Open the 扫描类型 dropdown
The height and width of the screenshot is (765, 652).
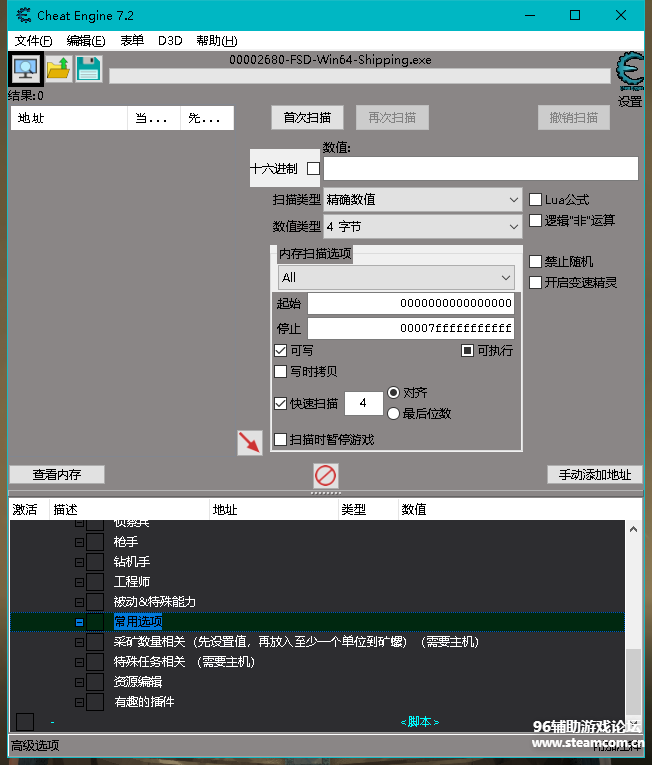423,200
